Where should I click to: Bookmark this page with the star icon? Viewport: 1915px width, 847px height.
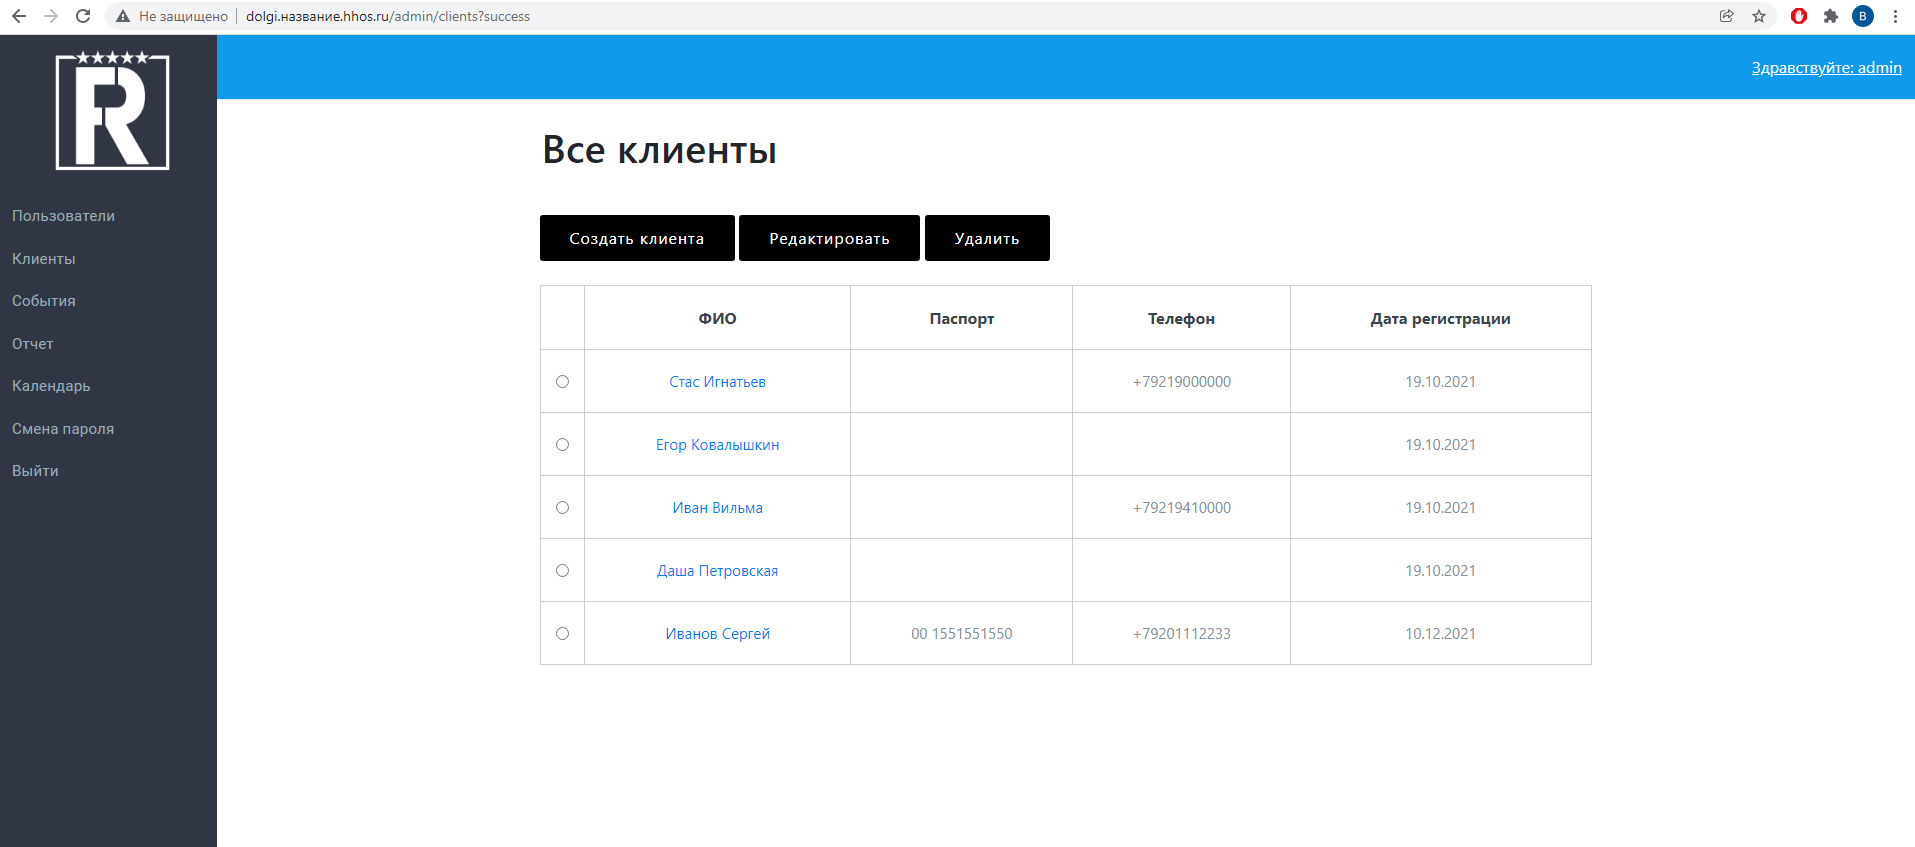(1759, 16)
